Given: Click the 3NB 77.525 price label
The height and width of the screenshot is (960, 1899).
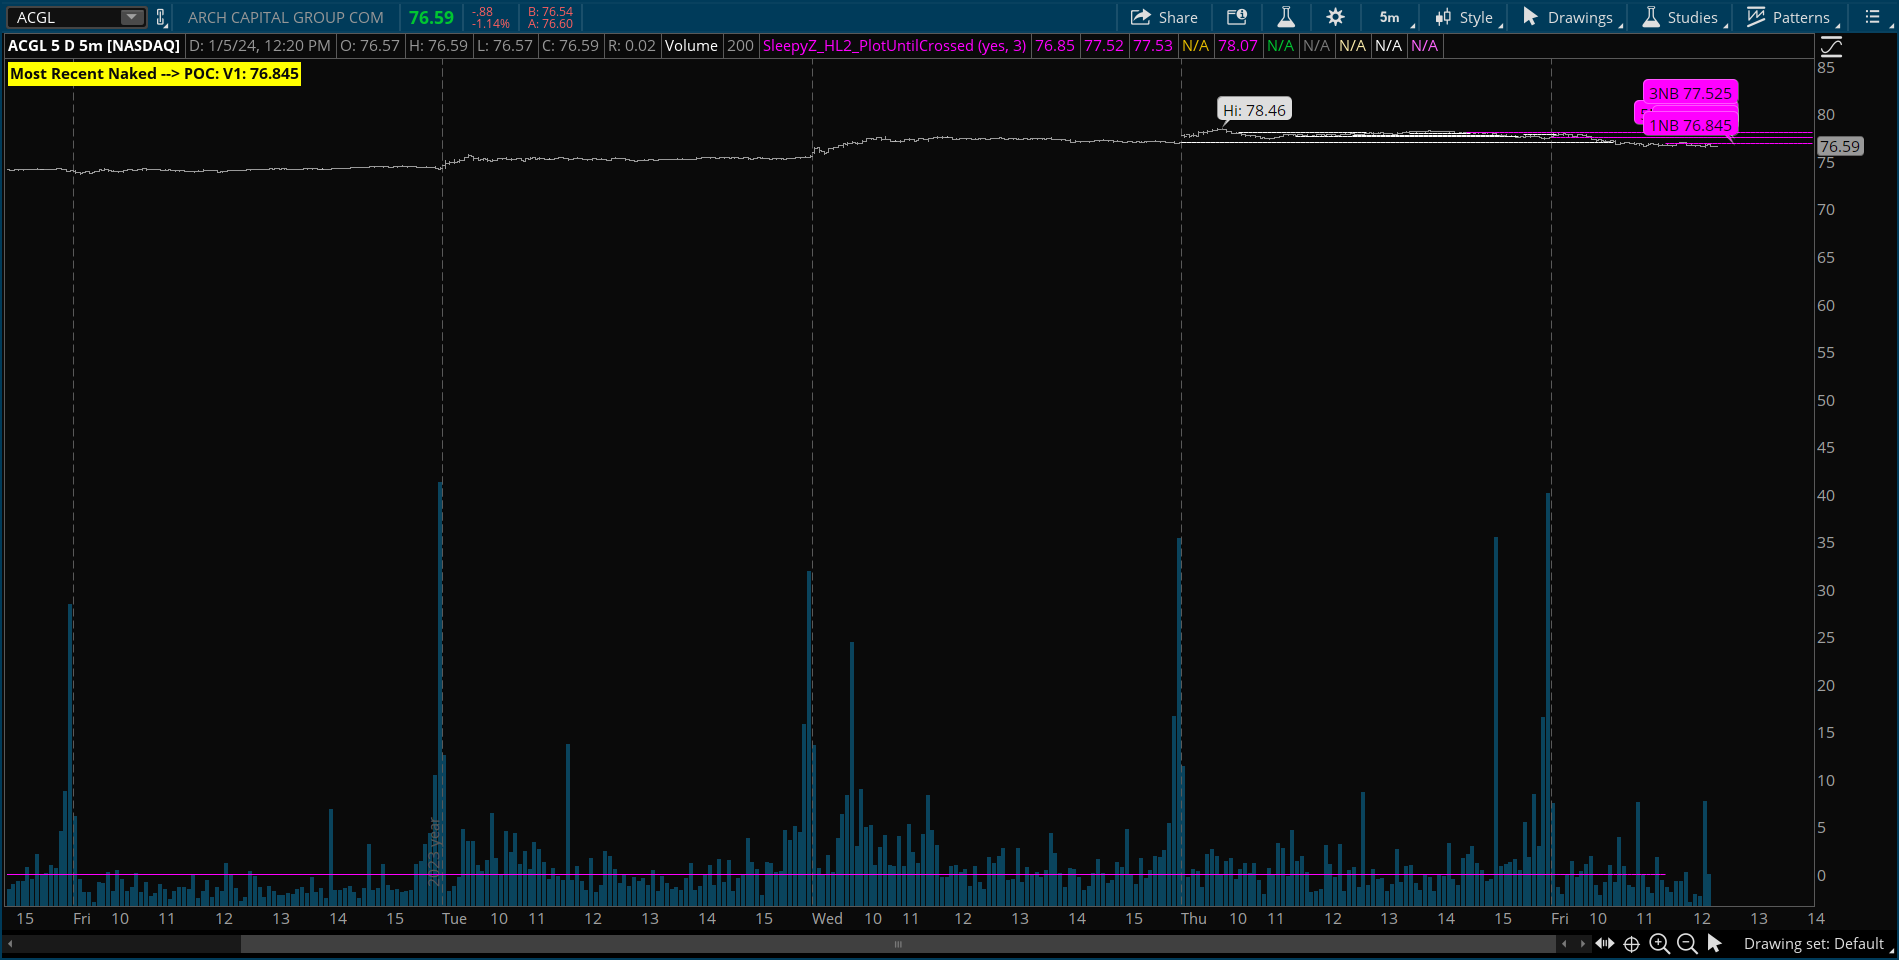Looking at the screenshot, I should coord(1689,93).
